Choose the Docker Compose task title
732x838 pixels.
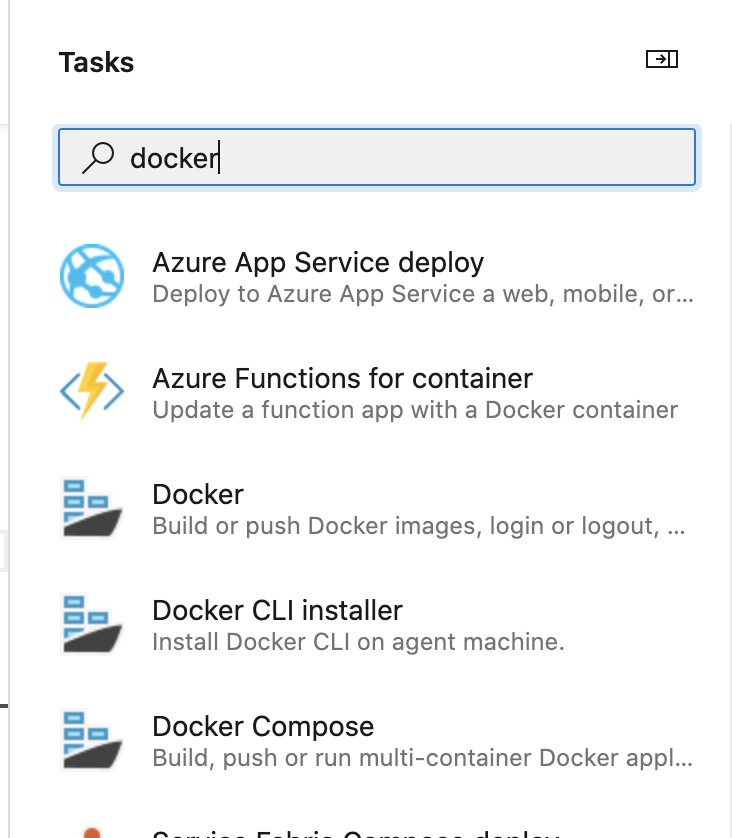point(263,726)
